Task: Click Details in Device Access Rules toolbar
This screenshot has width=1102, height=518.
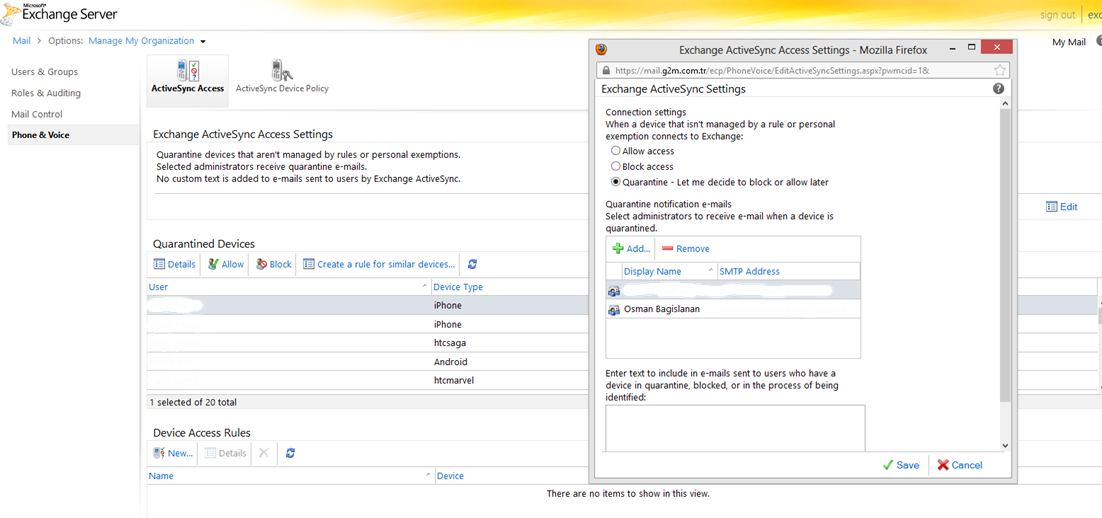Action: [226, 453]
